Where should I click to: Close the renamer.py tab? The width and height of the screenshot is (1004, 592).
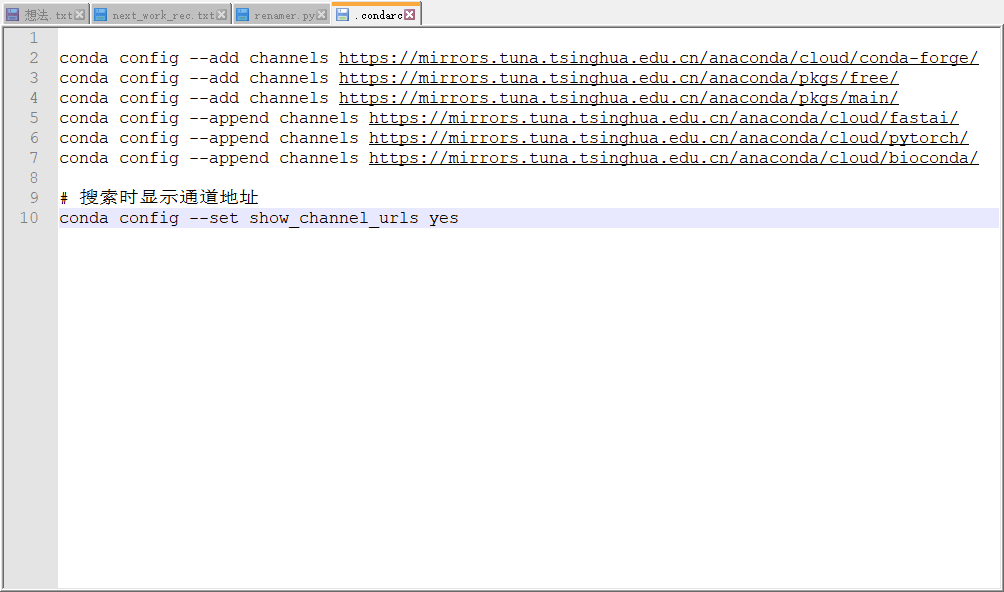[x=321, y=15]
